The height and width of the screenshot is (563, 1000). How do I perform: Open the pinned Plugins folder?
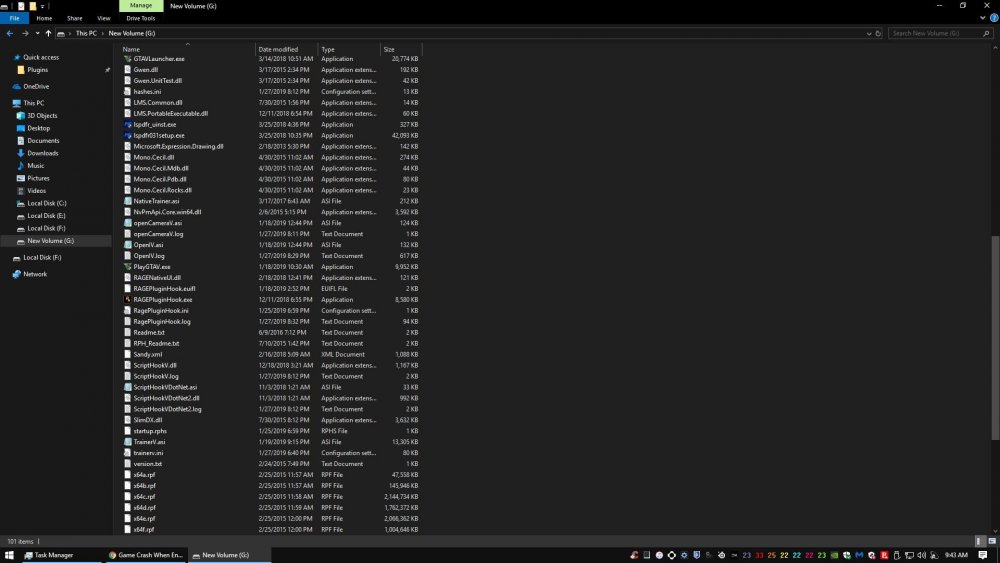click(37, 70)
